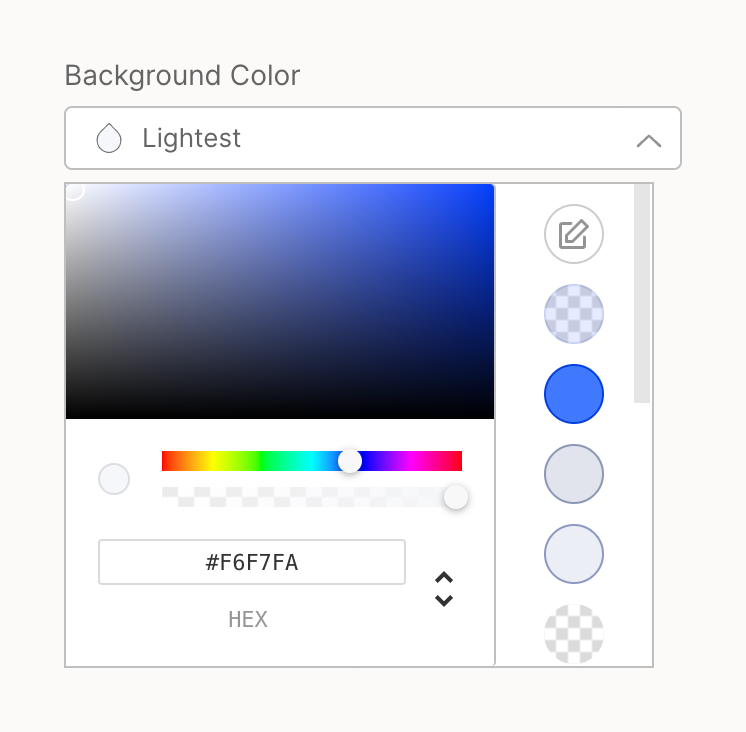Select the transparent light-blue checkered swatch

point(574,314)
